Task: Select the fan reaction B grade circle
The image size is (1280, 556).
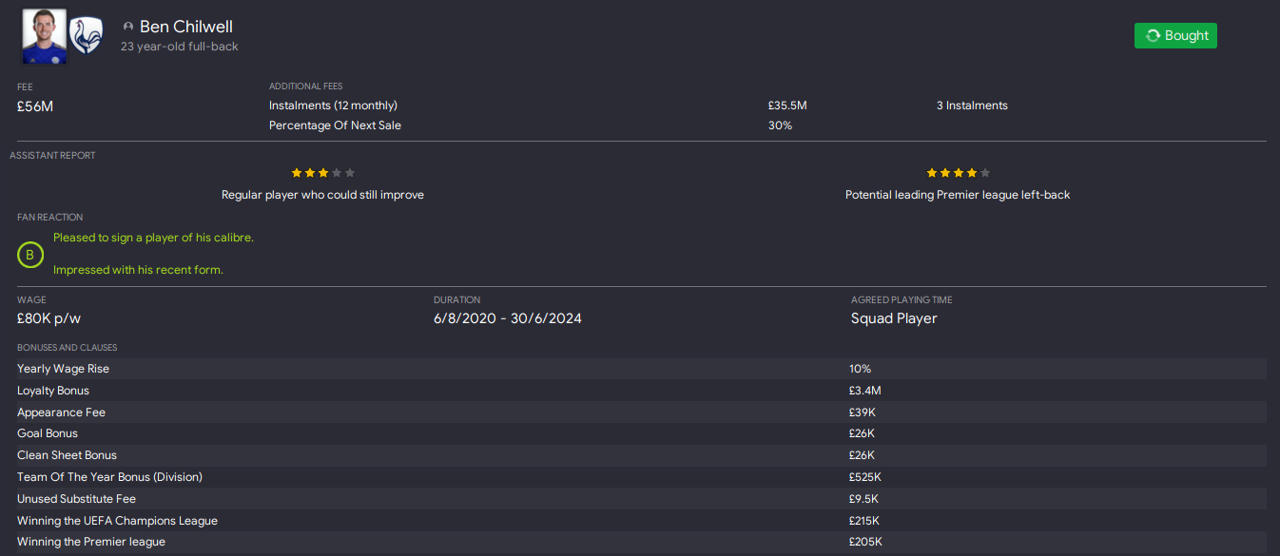Action: (x=30, y=255)
